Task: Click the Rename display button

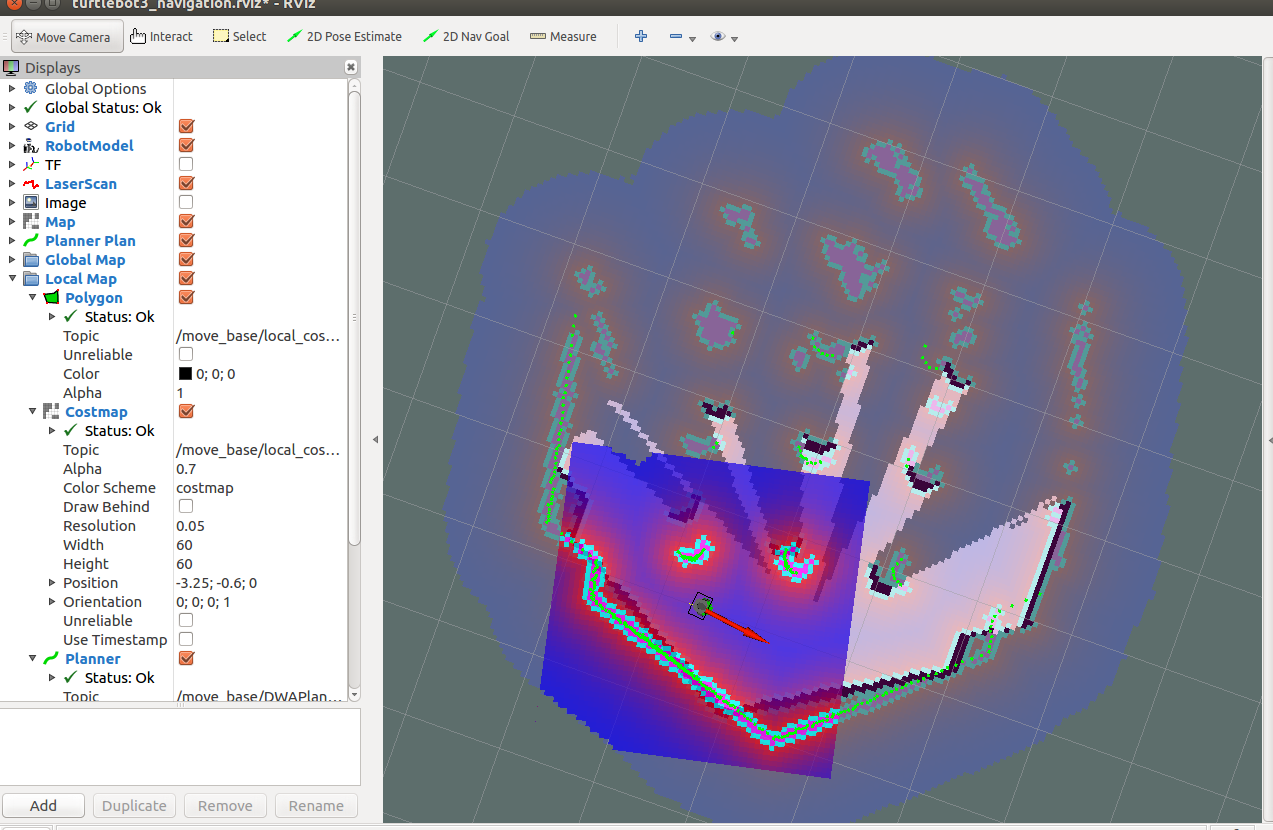Action: [x=316, y=805]
